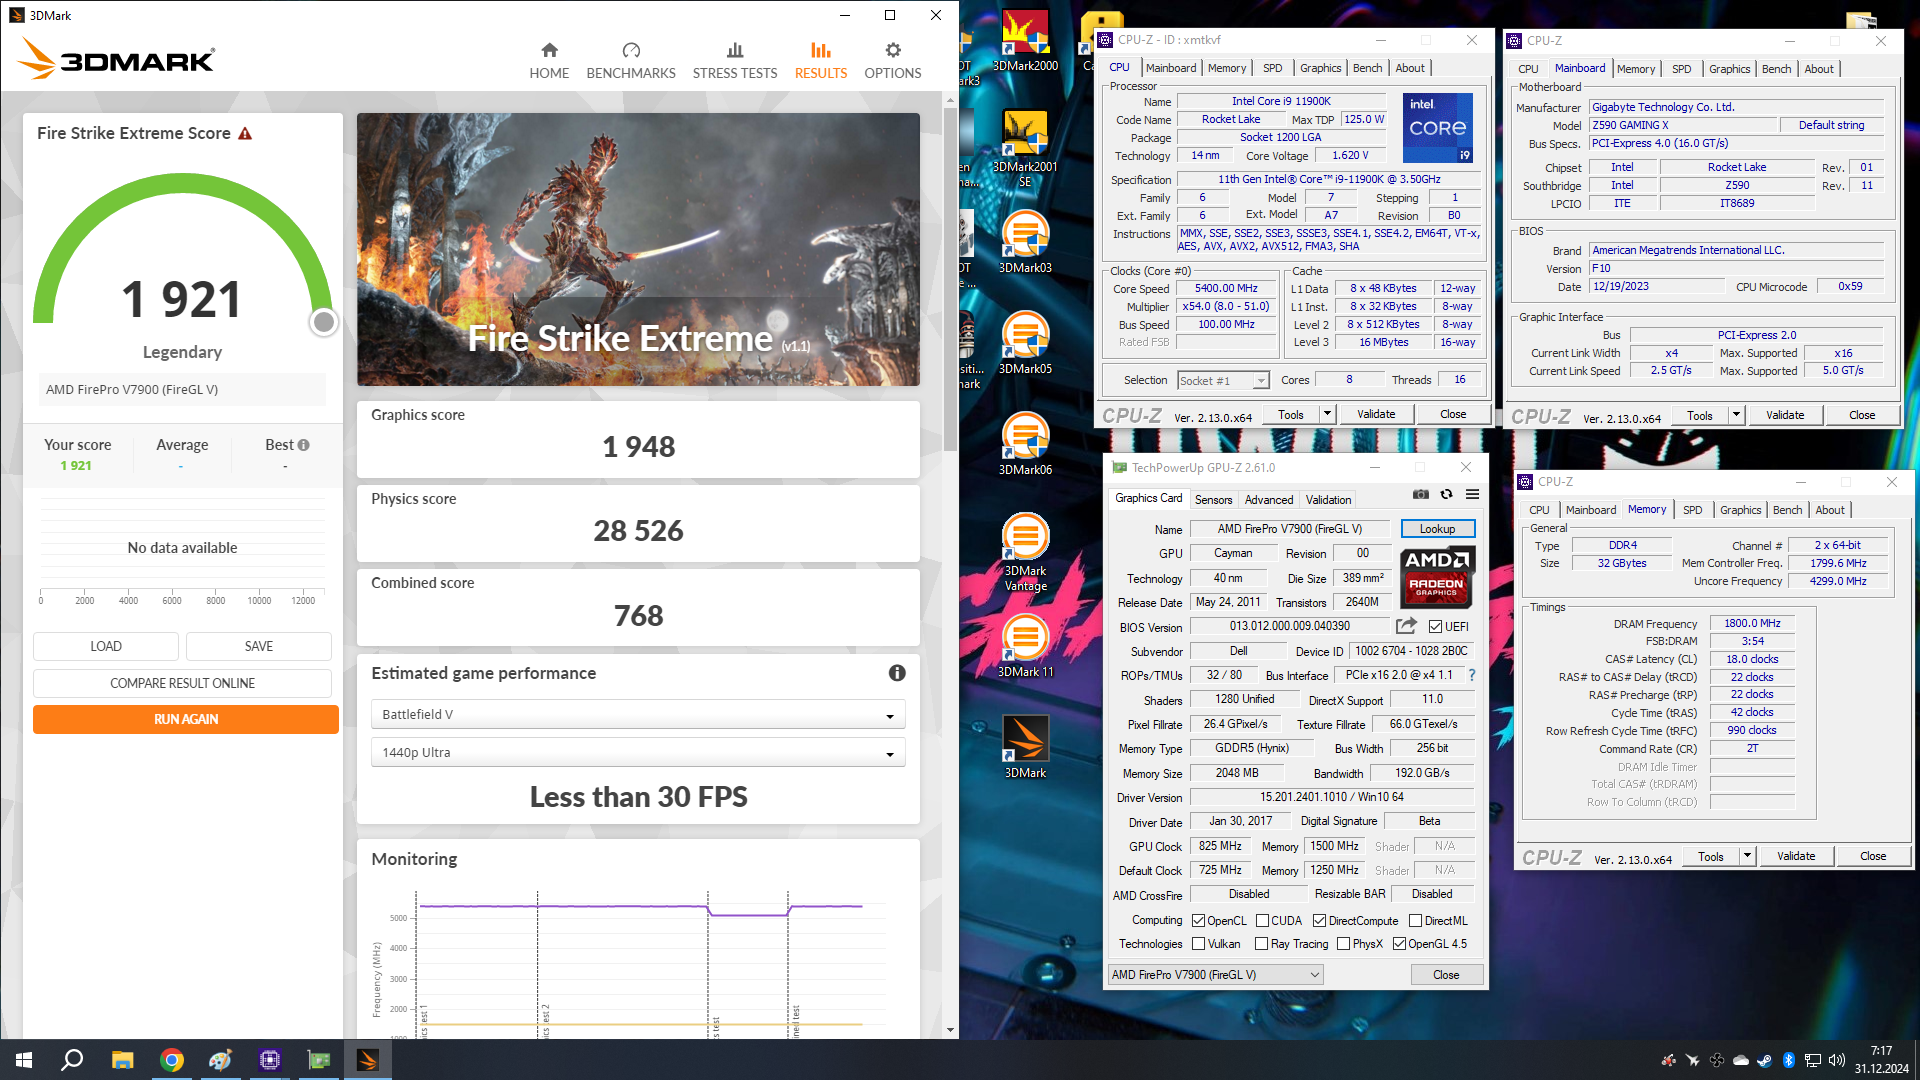Open the Battlefield V game dropdown
The height and width of the screenshot is (1080, 1920).
(638, 715)
